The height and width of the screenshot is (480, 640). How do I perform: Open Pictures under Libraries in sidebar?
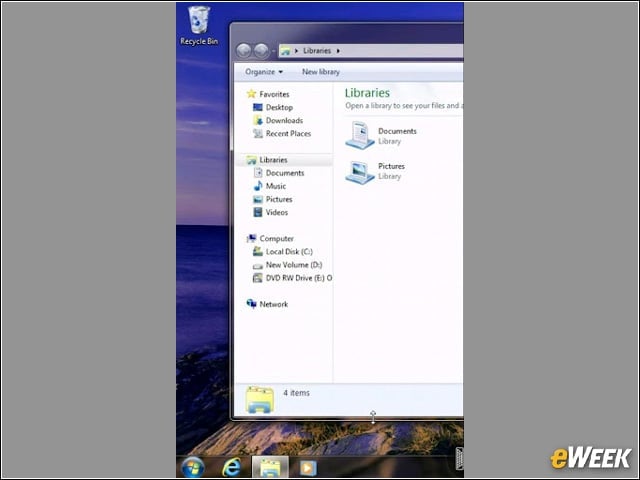(x=279, y=199)
